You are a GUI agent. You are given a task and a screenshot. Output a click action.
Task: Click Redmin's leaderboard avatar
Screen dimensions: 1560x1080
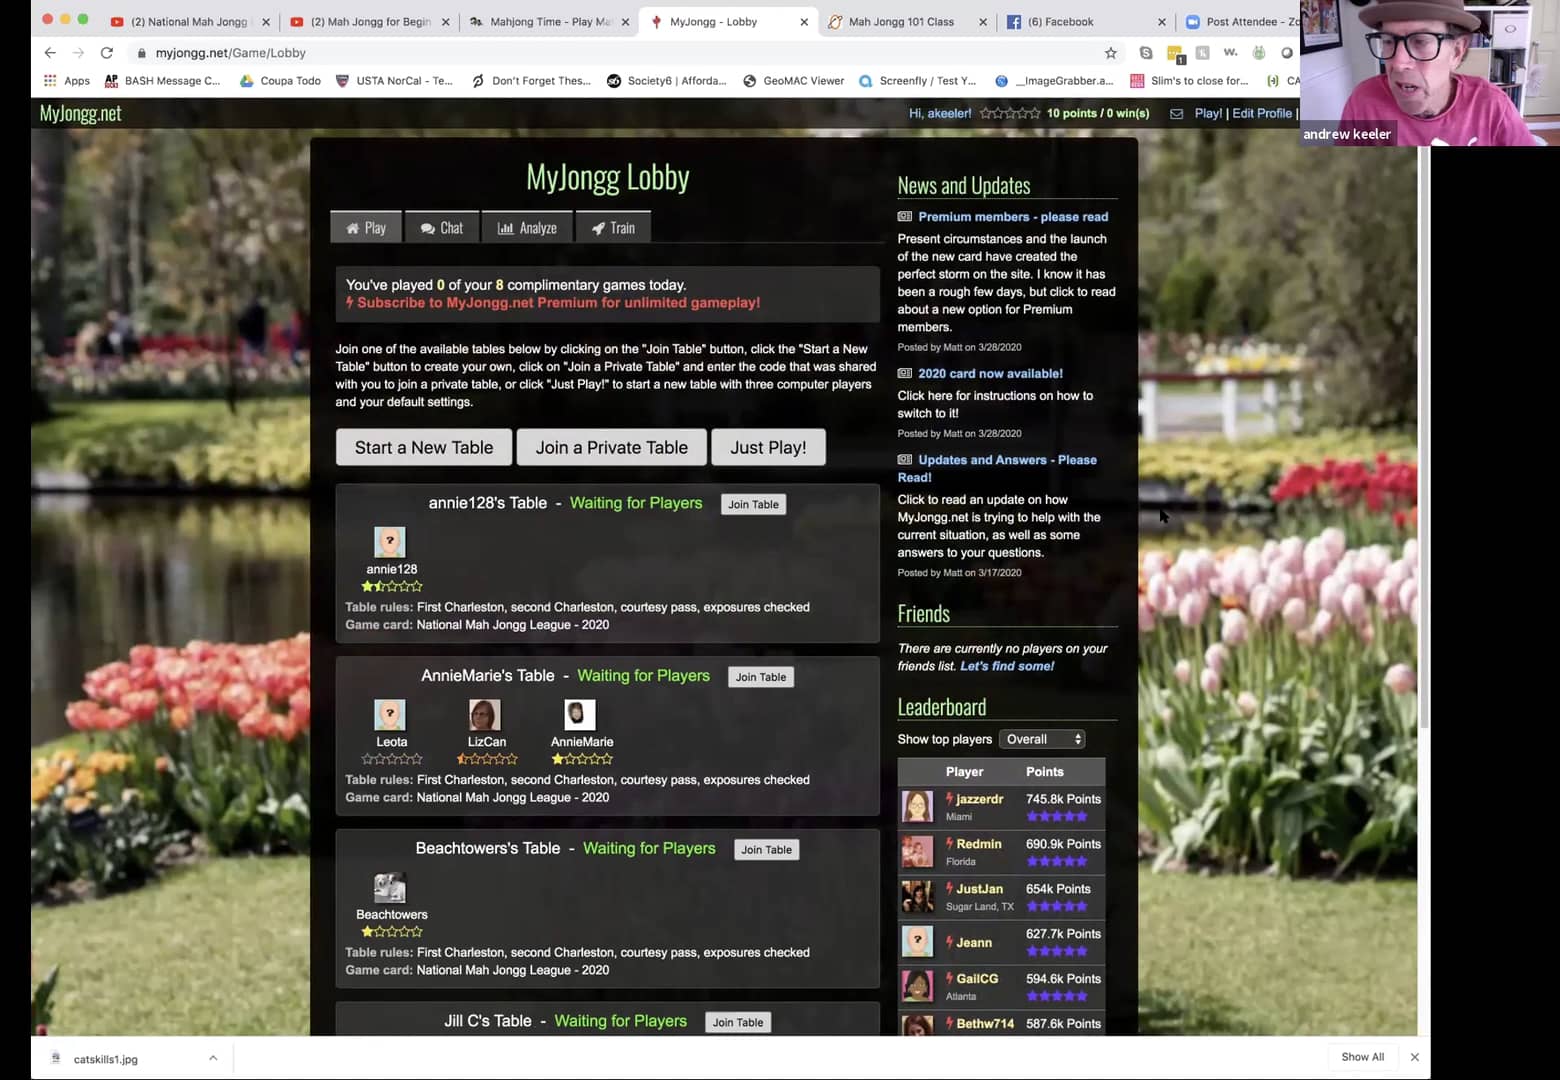917,851
